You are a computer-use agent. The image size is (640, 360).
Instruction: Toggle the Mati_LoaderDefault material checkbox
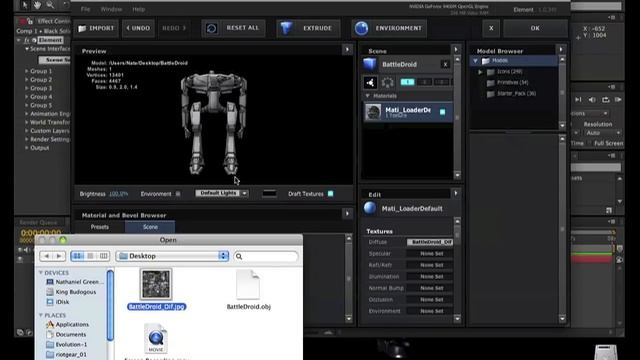pyautogui.click(x=442, y=112)
